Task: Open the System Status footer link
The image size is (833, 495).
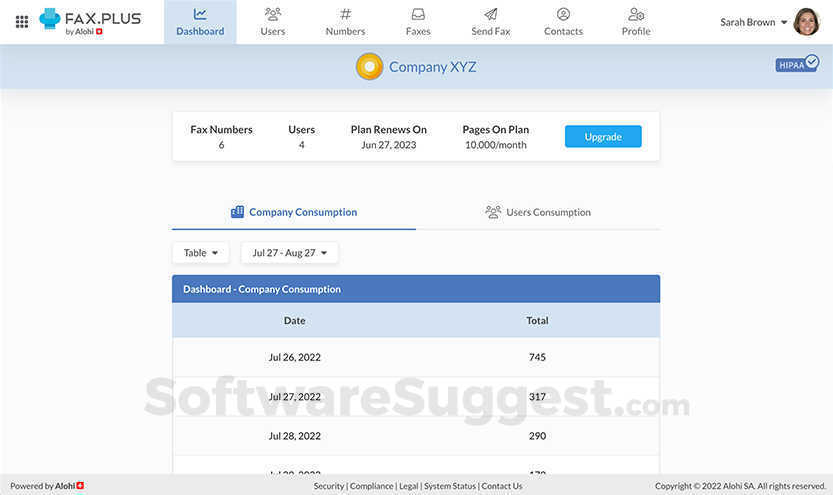Action: [x=450, y=486]
